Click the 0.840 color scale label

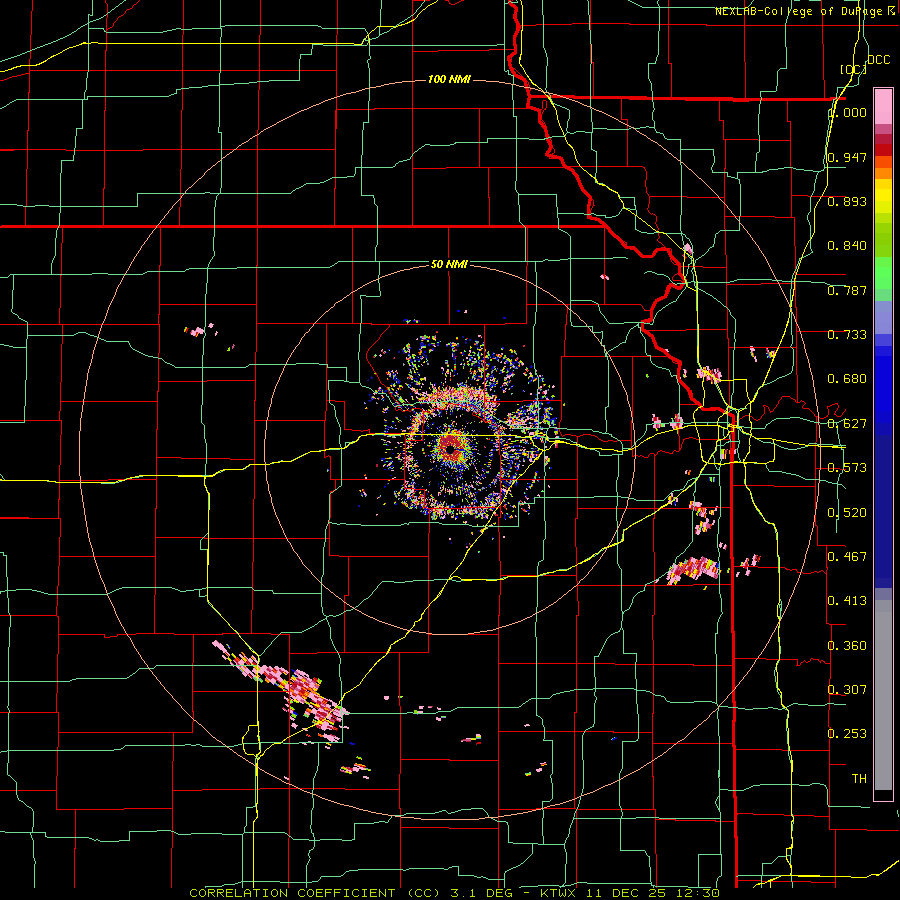tap(847, 246)
